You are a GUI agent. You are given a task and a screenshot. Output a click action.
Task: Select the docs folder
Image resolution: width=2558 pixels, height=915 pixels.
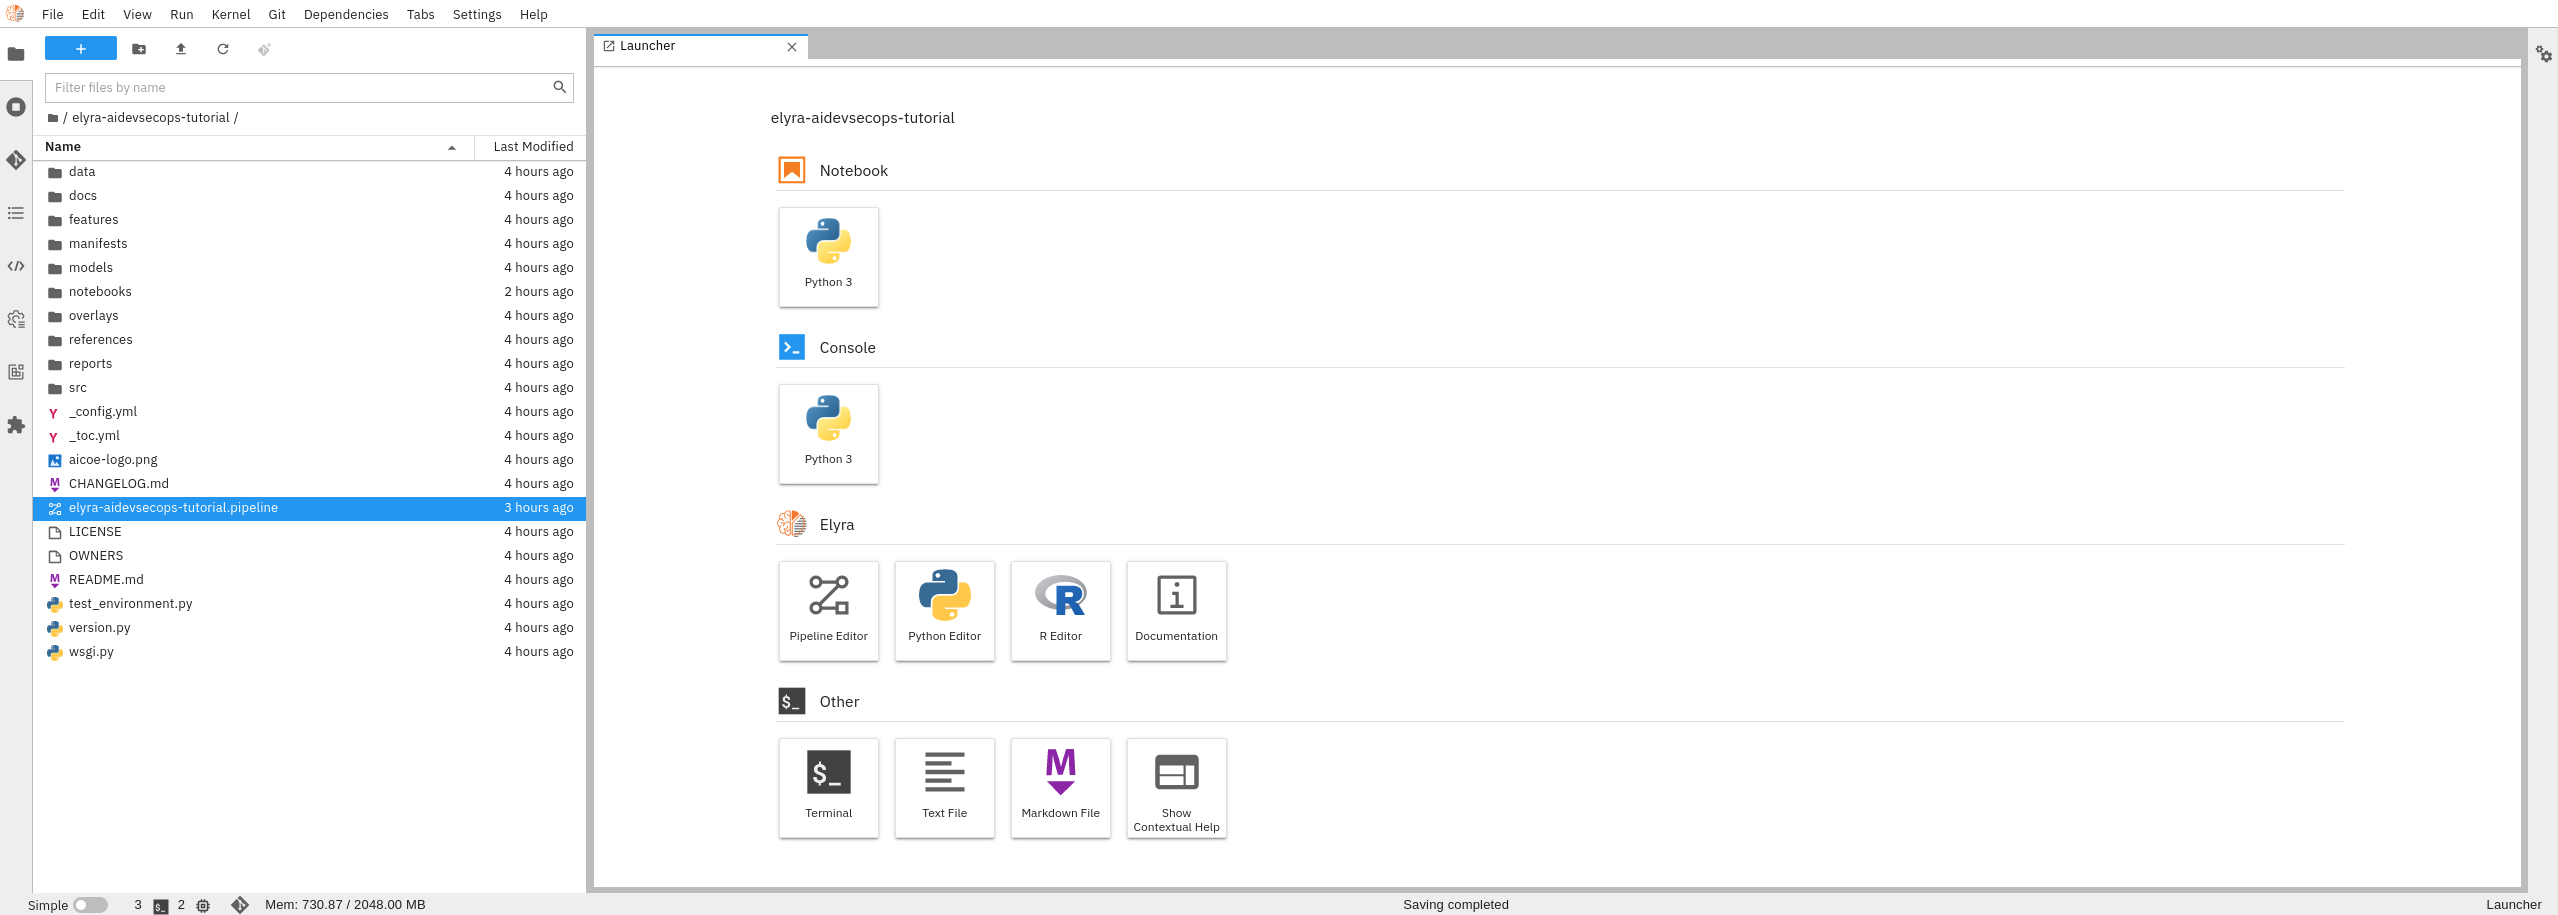[310, 196]
